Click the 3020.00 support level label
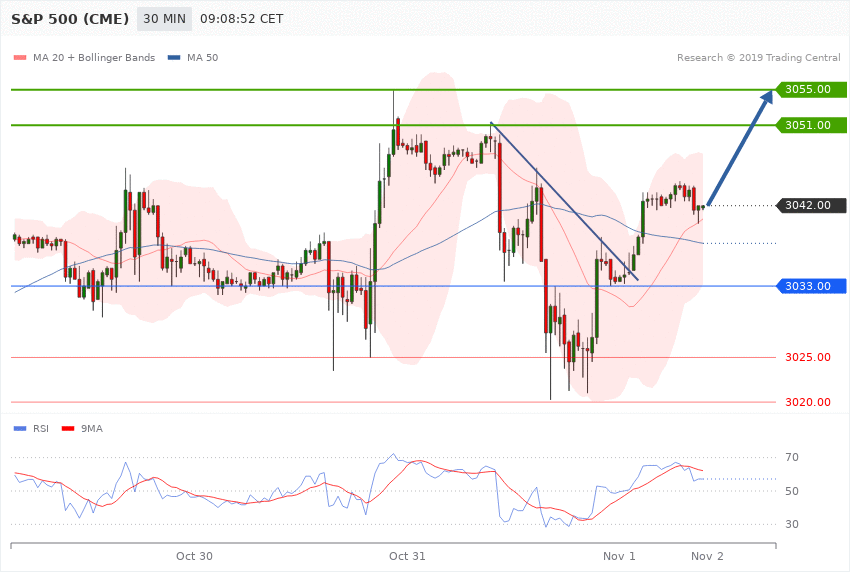This screenshot has height=576, width=850. (x=808, y=402)
